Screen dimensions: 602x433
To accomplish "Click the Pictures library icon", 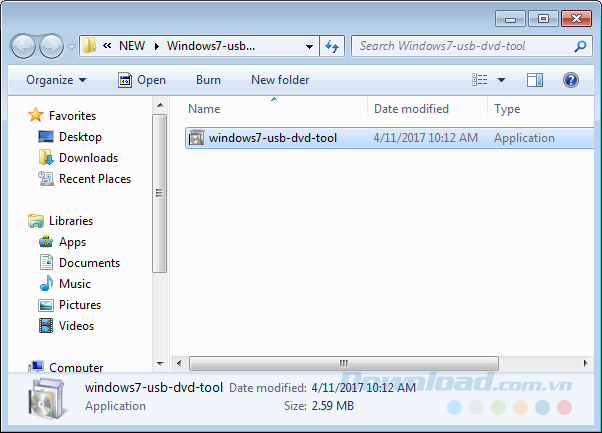I will pos(46,305).
